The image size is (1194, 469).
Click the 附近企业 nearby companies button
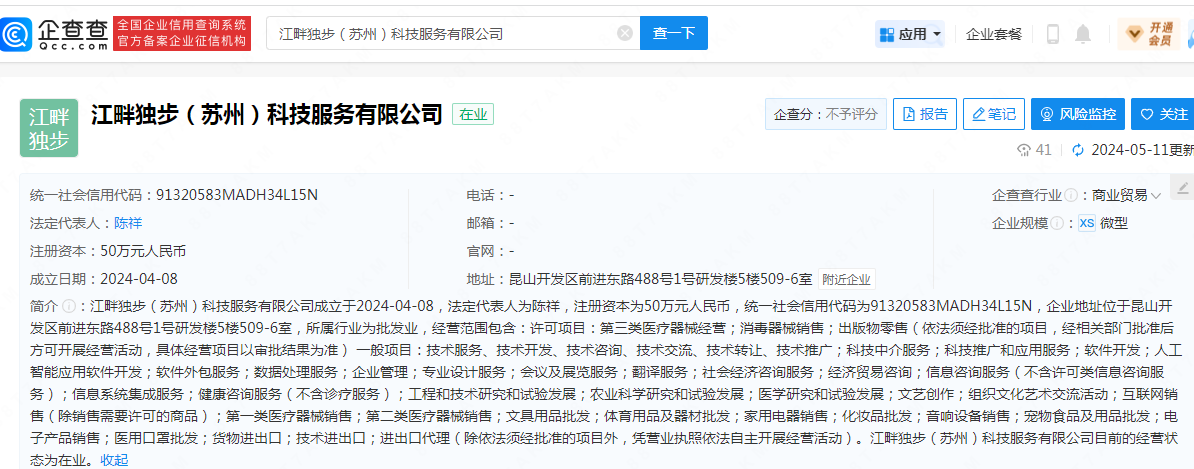(x=847, y=279)
